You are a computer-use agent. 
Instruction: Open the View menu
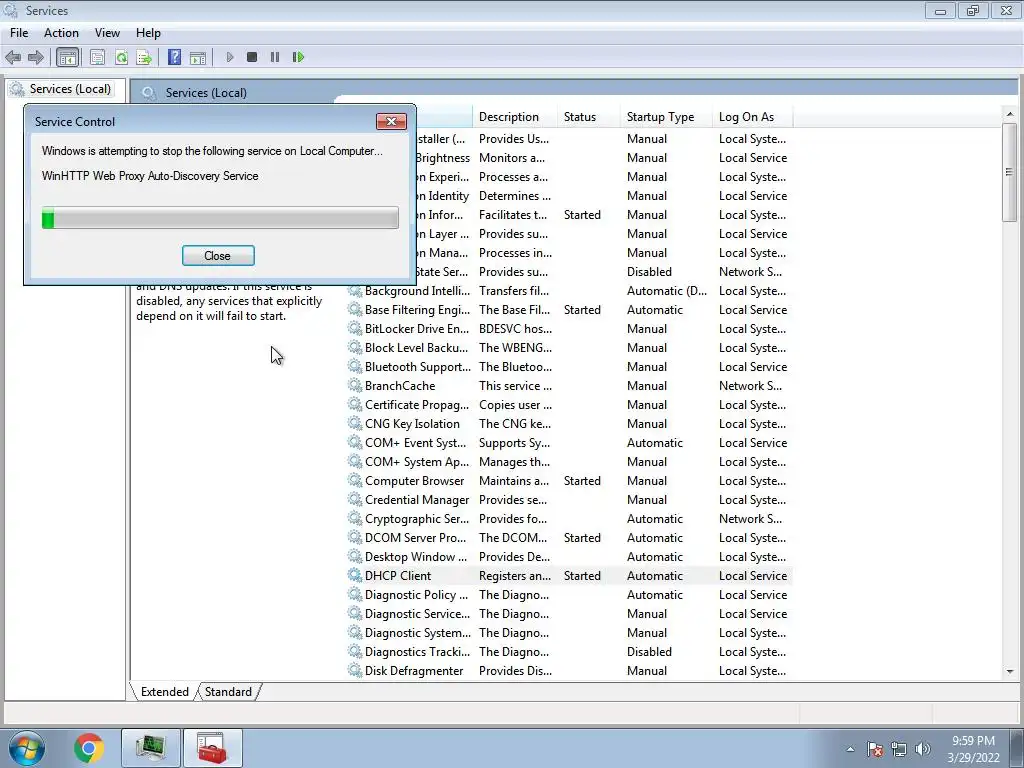coord(107,33)
